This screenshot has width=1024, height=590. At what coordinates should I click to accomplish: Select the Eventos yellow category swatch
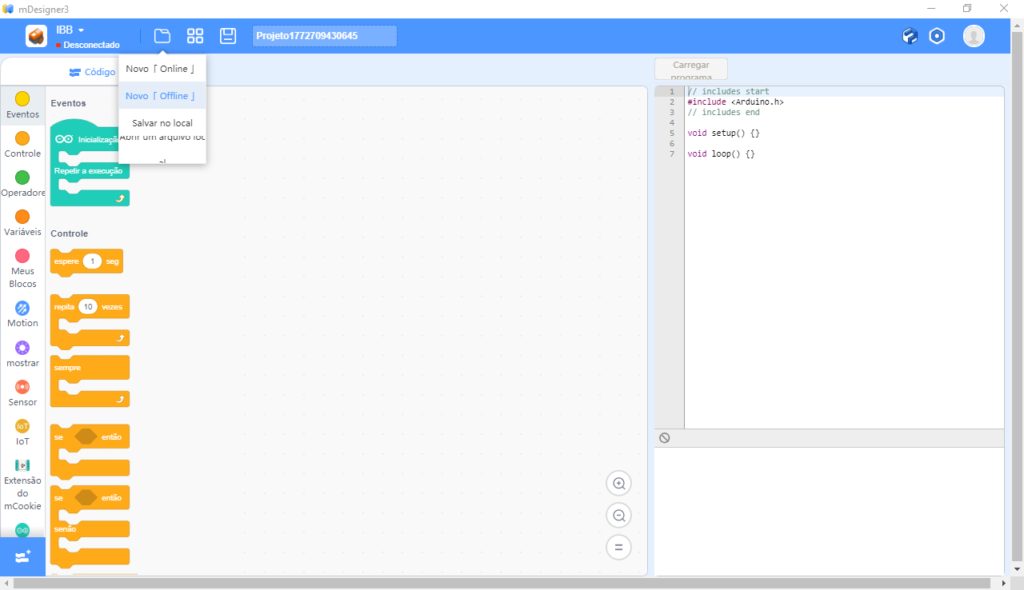coord(22,100)
